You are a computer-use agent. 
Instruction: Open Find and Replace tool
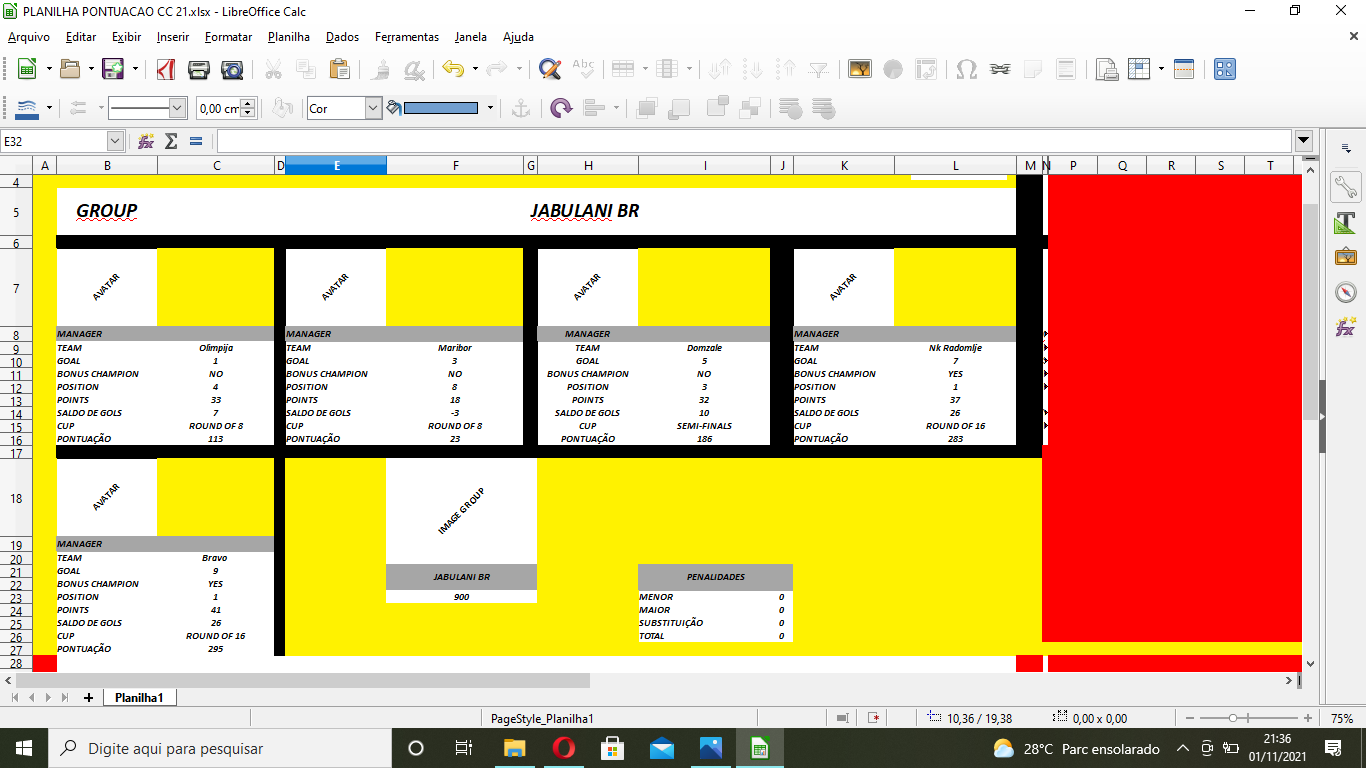(x=549, y=69)
